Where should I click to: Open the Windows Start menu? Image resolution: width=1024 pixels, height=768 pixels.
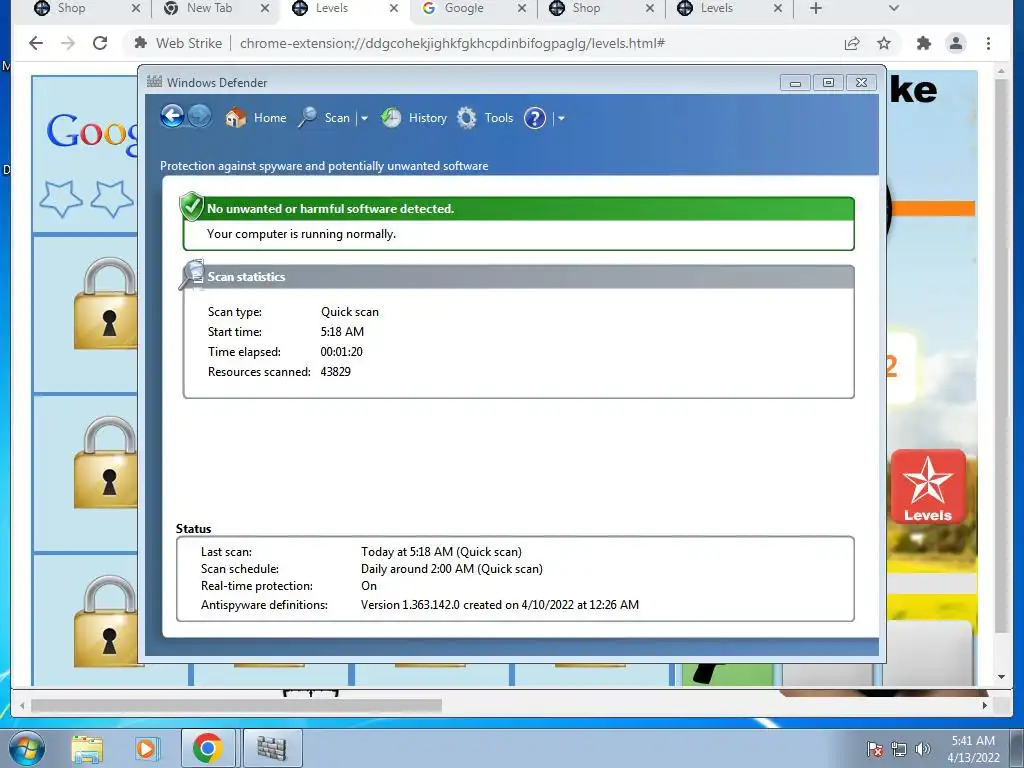coord(26,748)
